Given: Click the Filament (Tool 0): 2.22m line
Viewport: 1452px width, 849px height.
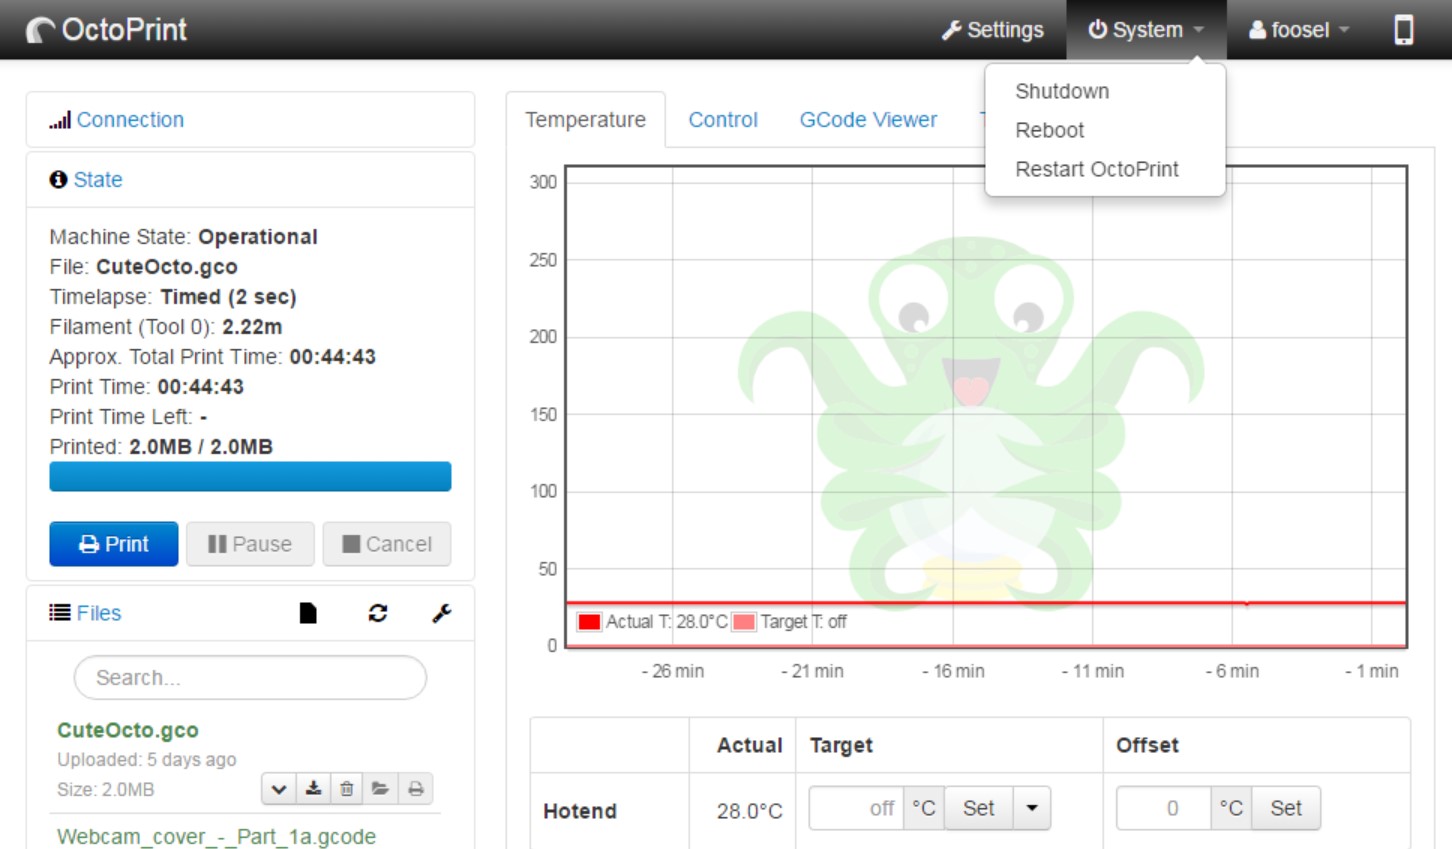Looking at the screenshot, I should (x=166, y=327).
